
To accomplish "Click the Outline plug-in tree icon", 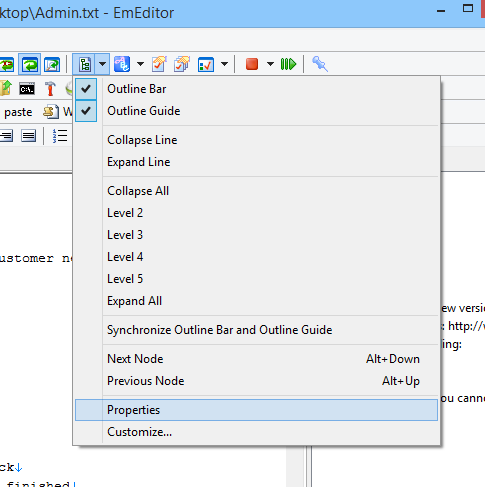I will (x=84, y=64).
